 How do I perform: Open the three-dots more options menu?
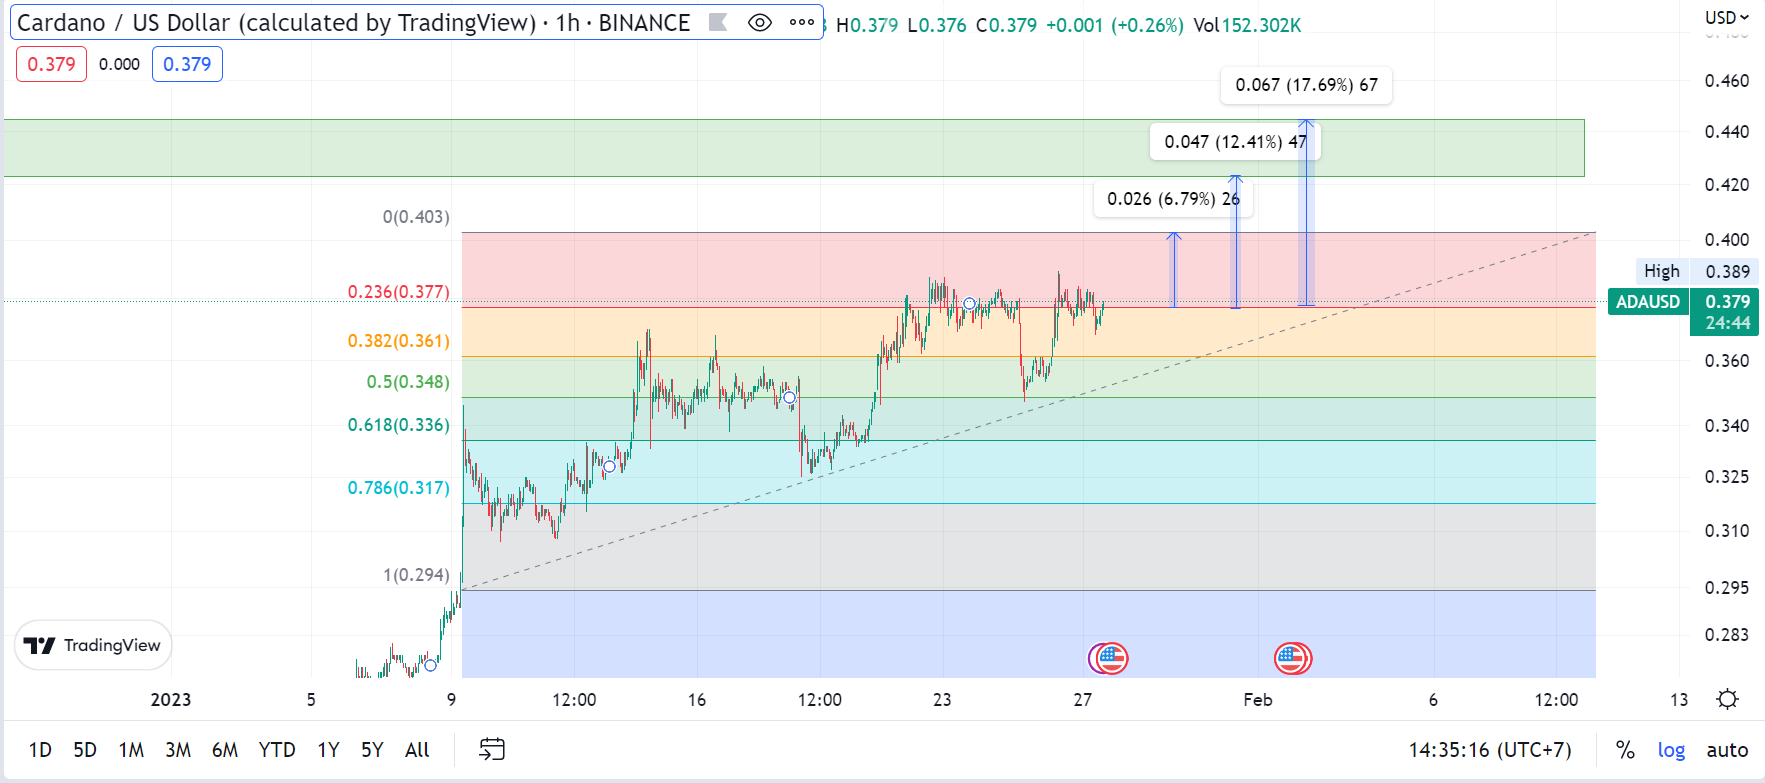802,22
